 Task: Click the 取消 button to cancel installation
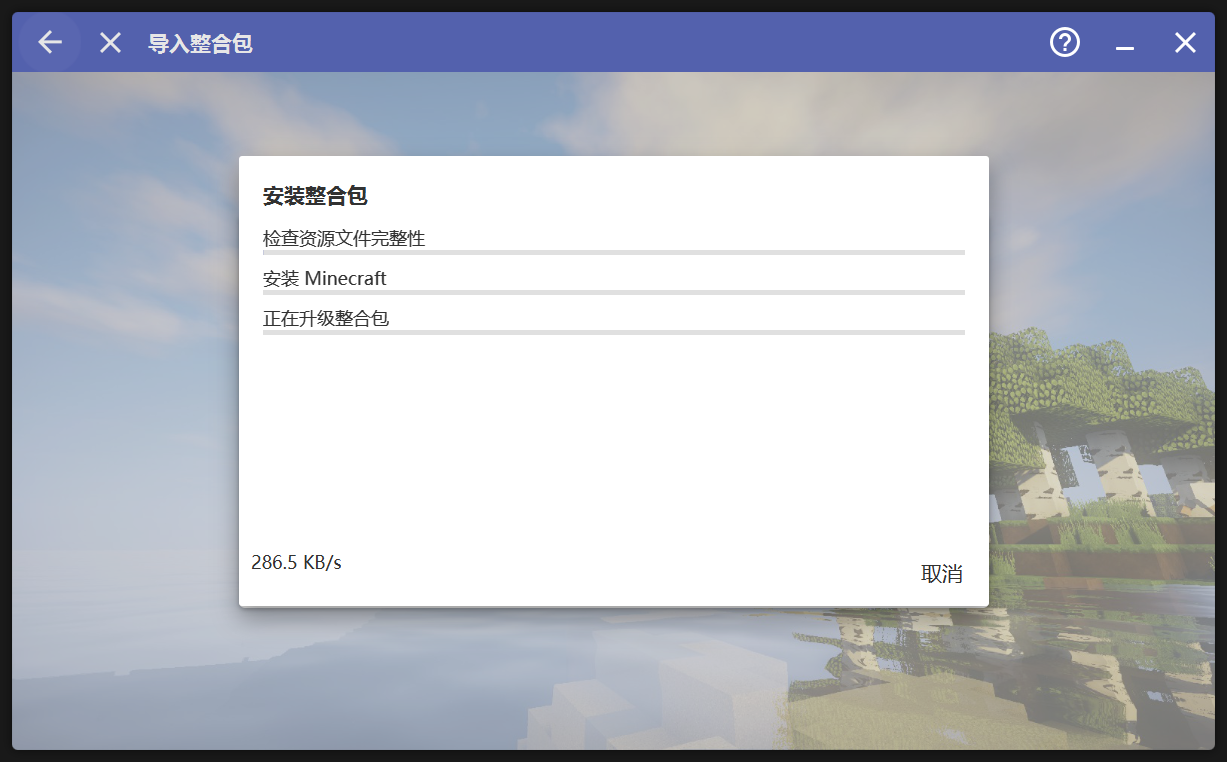click(x=941, y=574)
